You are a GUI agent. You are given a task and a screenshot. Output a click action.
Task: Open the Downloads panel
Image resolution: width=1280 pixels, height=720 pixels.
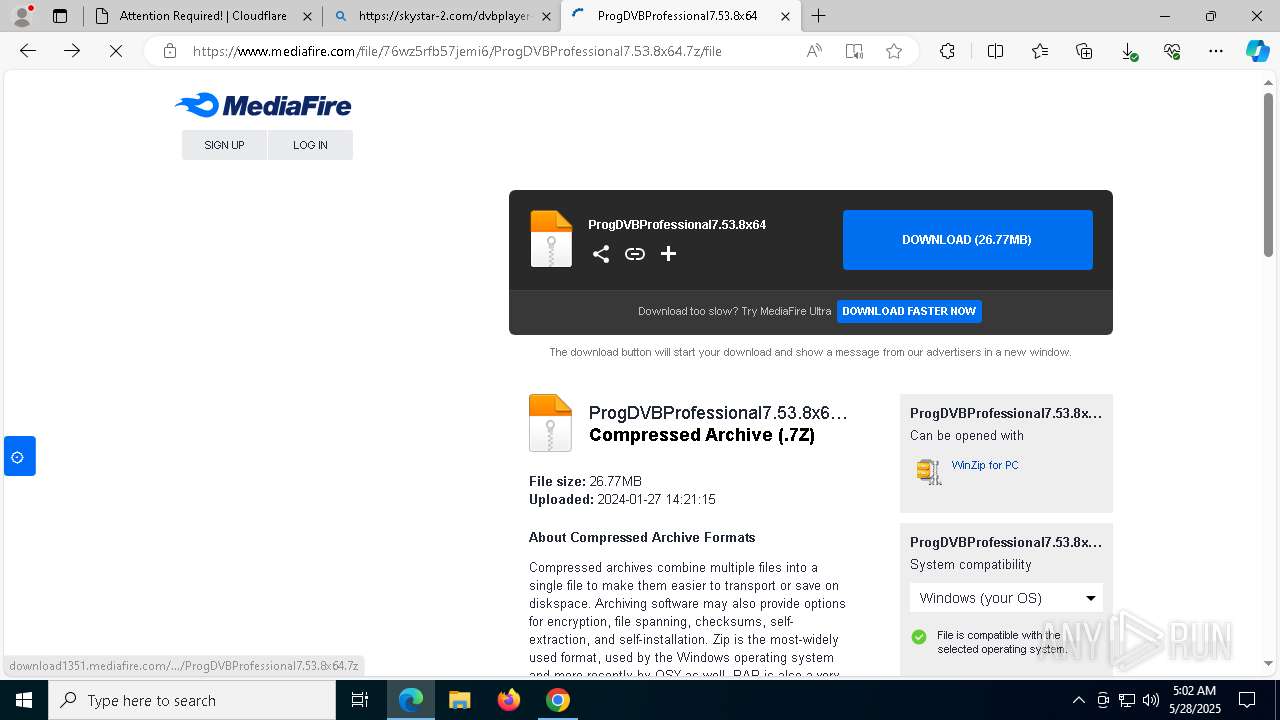(1128, 51)
